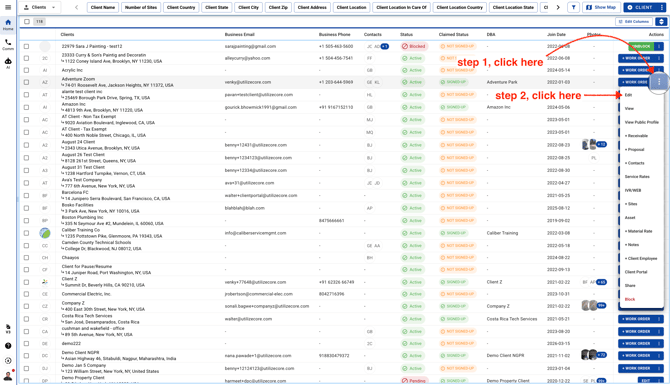670x385 pixels.
Task: Open the Clients module dropdown
Action: coord(39,7)
